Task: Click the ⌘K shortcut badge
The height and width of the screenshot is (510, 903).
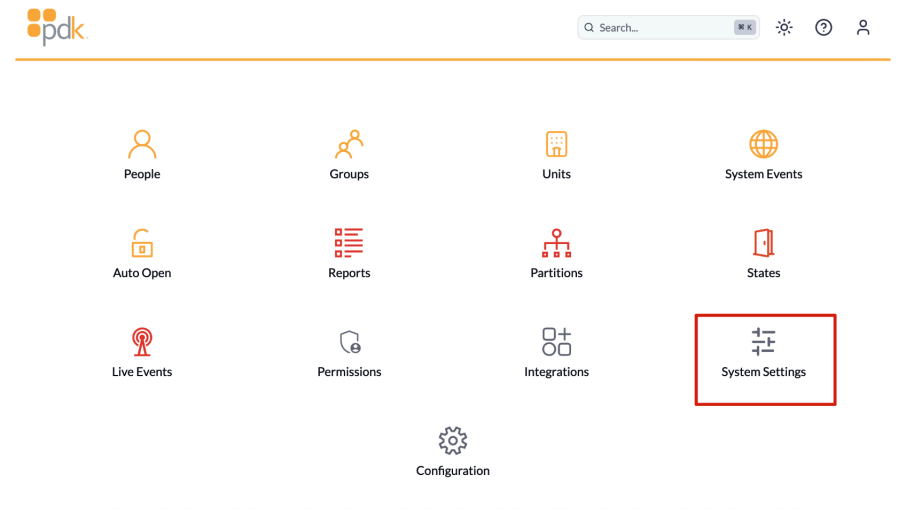Action: tap(745, 28)
